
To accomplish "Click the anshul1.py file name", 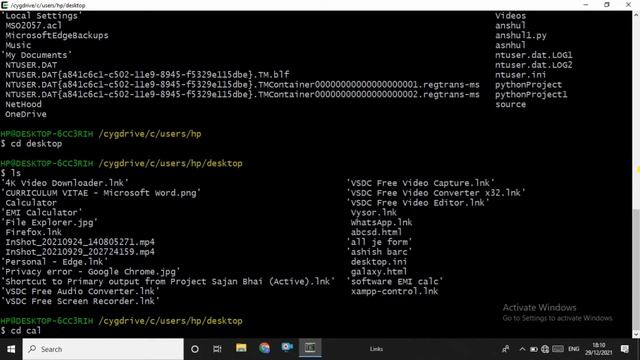I will (521, 35).
